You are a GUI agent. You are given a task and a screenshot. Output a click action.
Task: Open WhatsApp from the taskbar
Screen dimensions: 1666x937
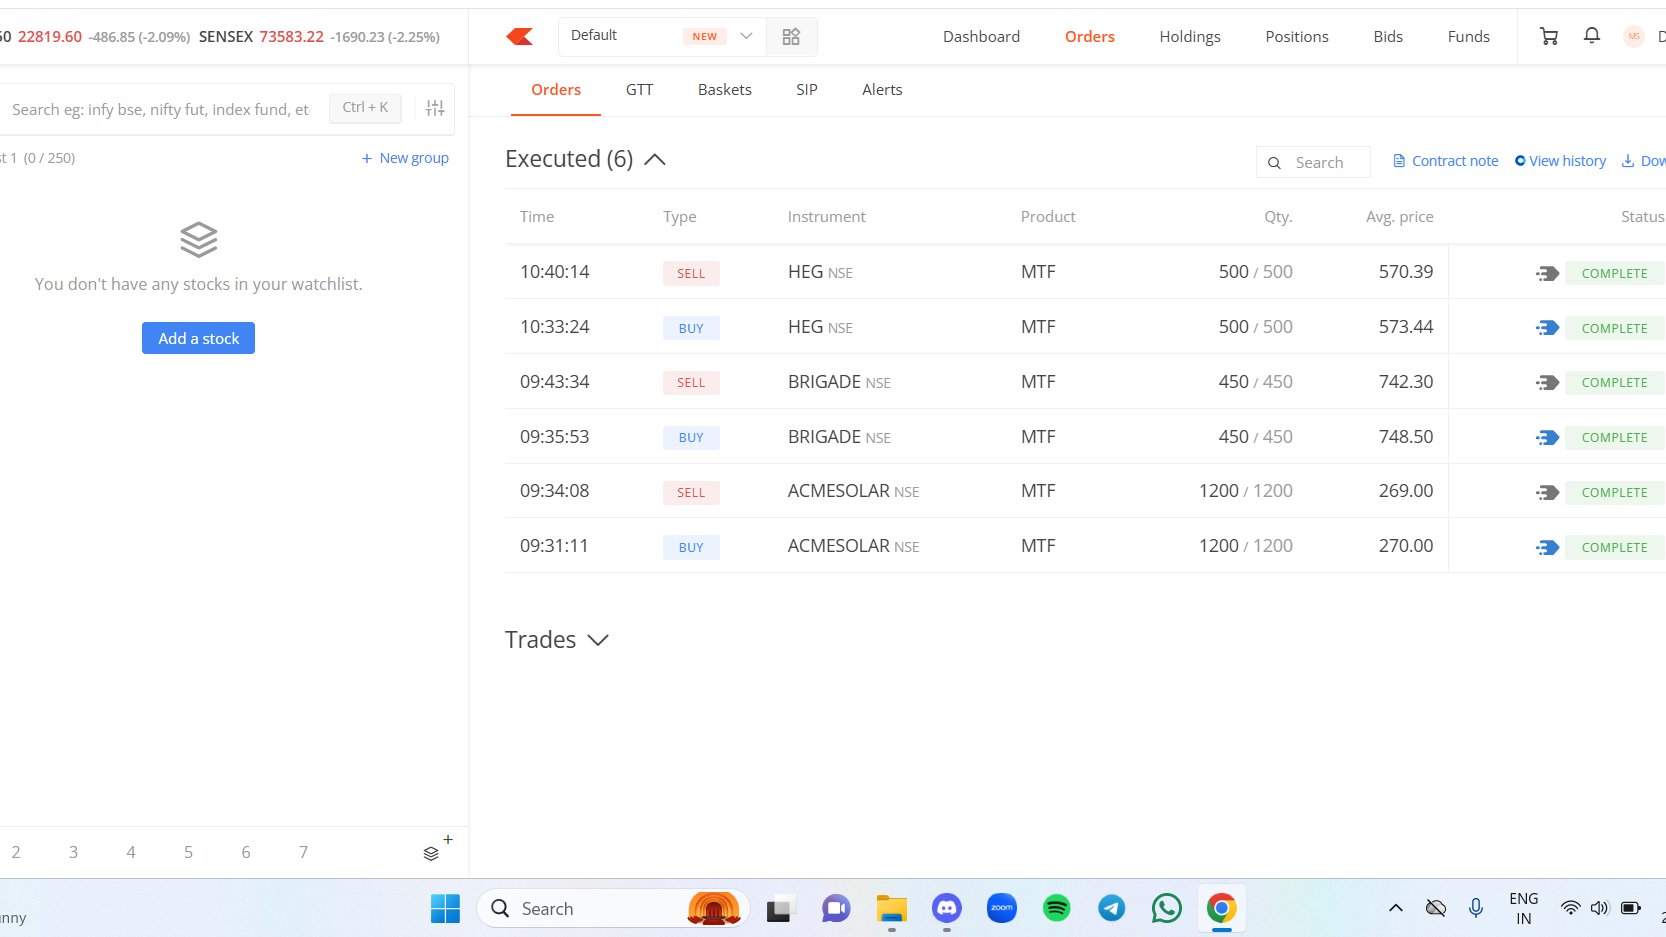tap(1166, 908)
